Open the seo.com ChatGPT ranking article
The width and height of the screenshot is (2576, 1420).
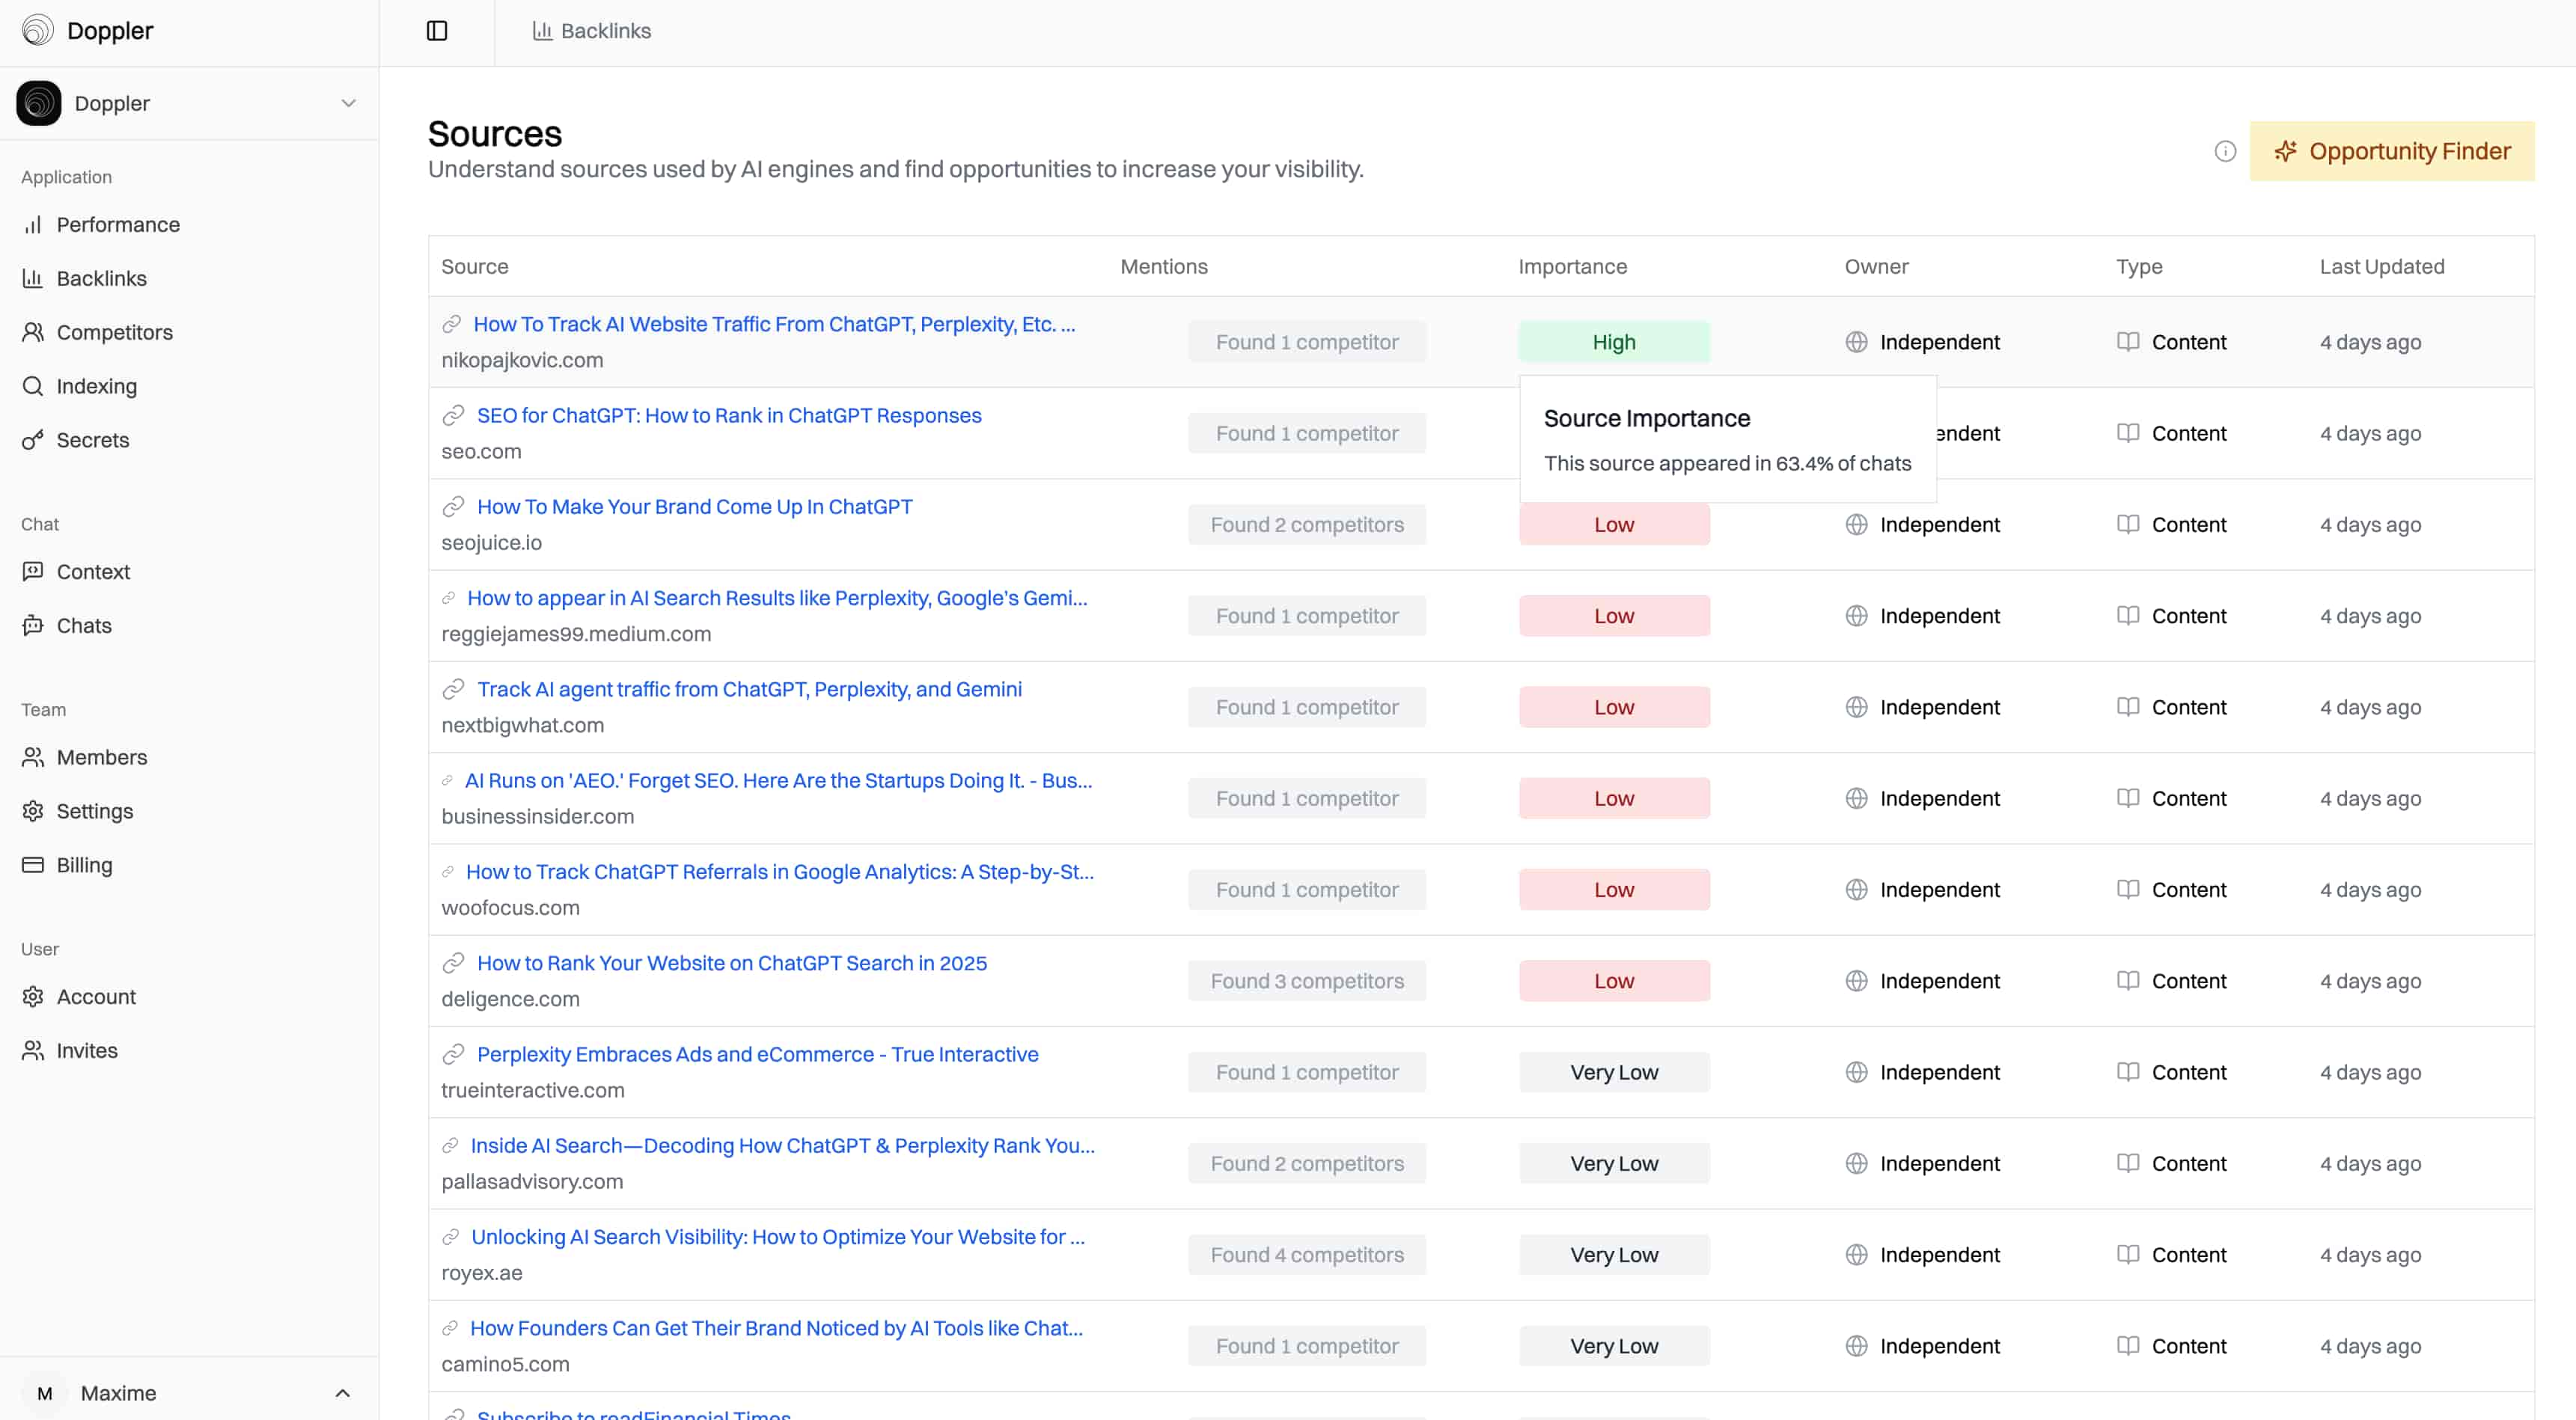tap(728, 415)
